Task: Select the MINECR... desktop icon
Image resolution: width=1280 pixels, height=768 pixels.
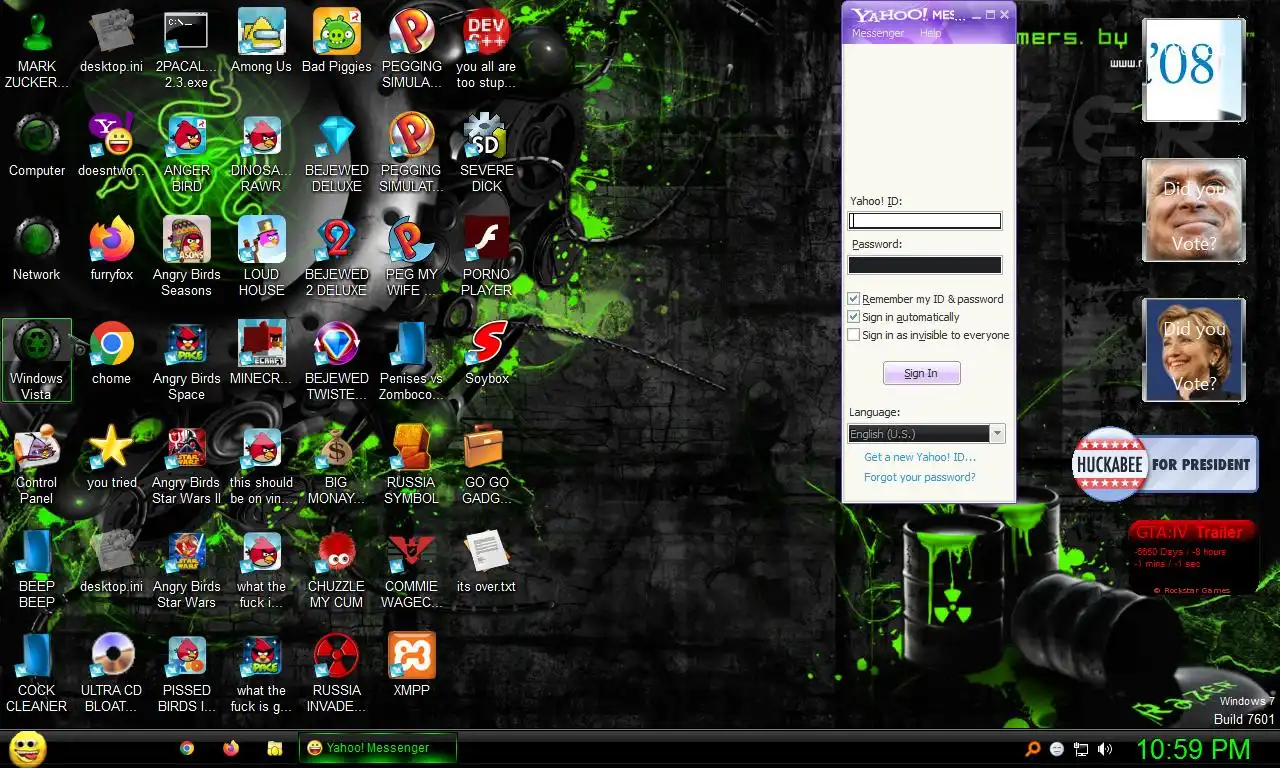Action: pos(261,354)
